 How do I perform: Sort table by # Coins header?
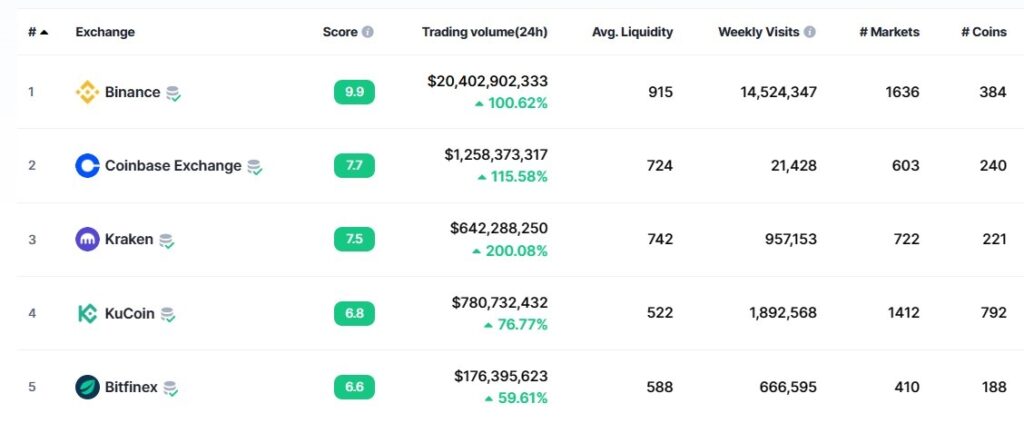pyautogui.click(x=983, y=32)
